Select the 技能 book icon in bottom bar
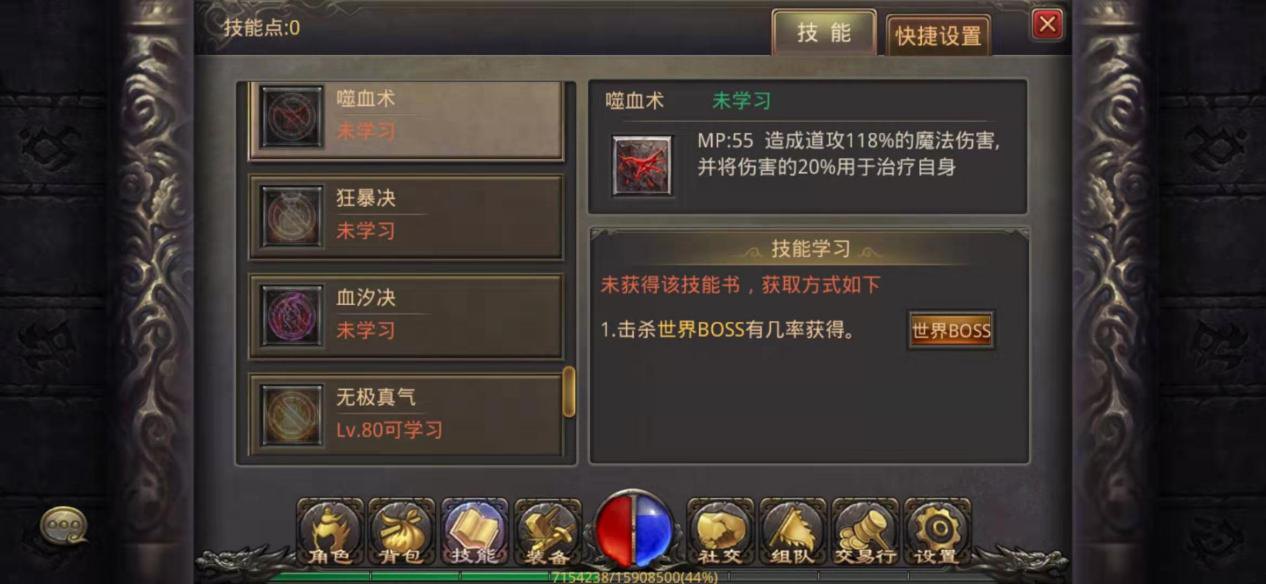Screen dimensions: 1266x584 474,532
